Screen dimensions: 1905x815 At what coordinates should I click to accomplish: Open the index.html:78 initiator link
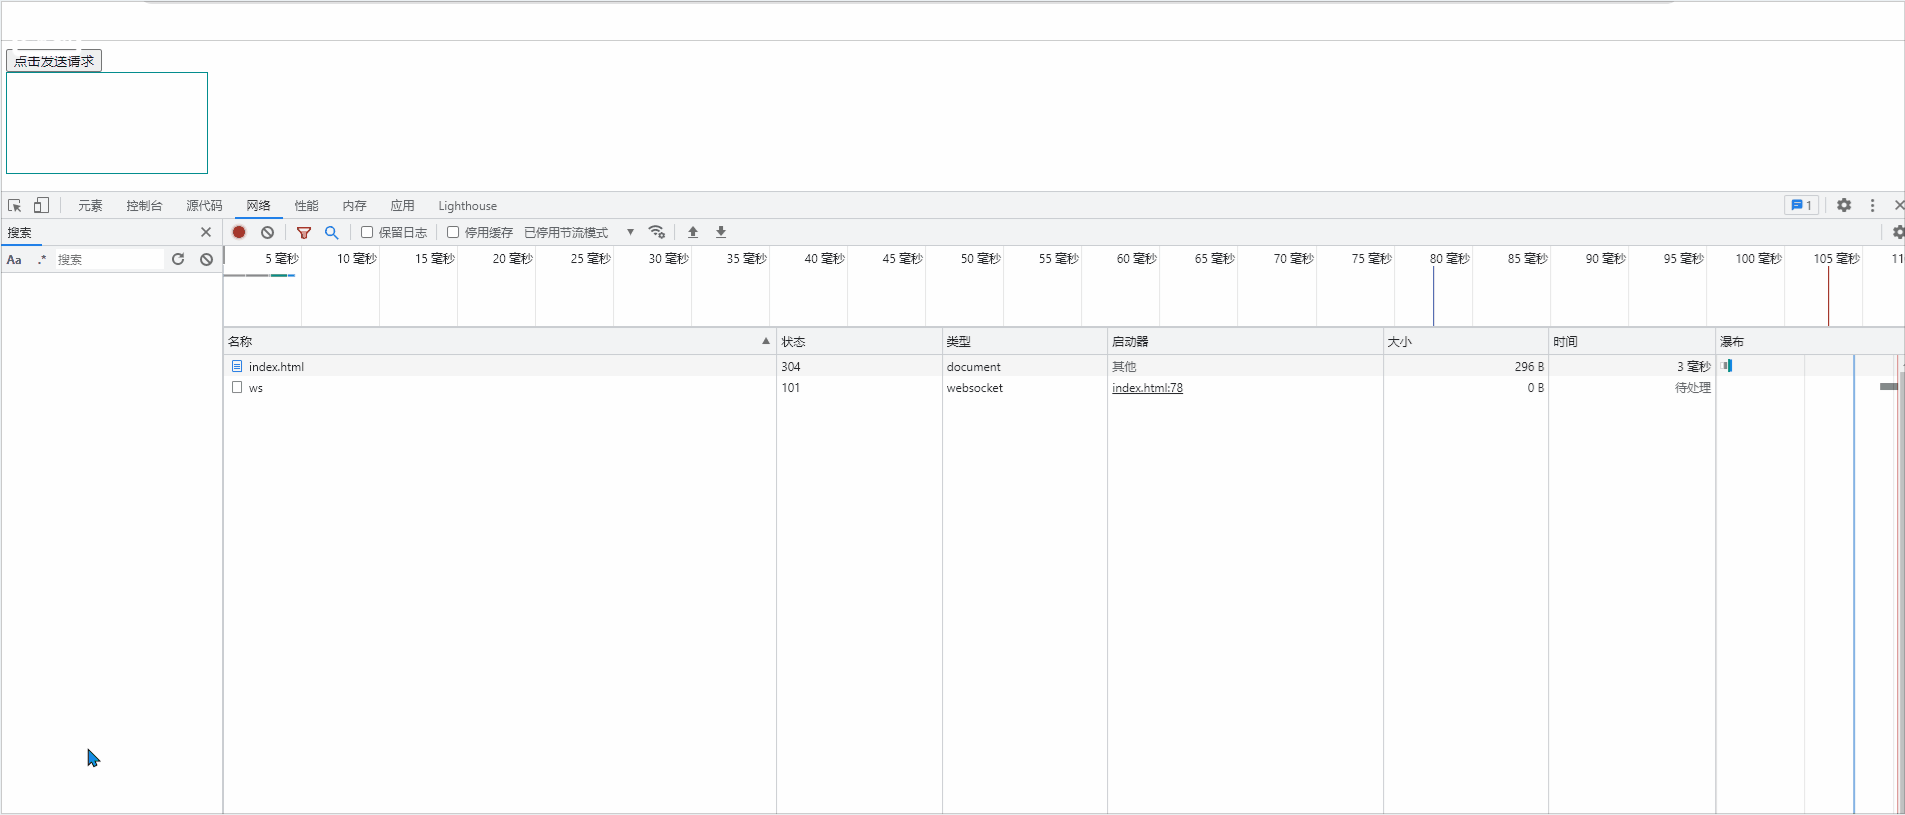1147,388
